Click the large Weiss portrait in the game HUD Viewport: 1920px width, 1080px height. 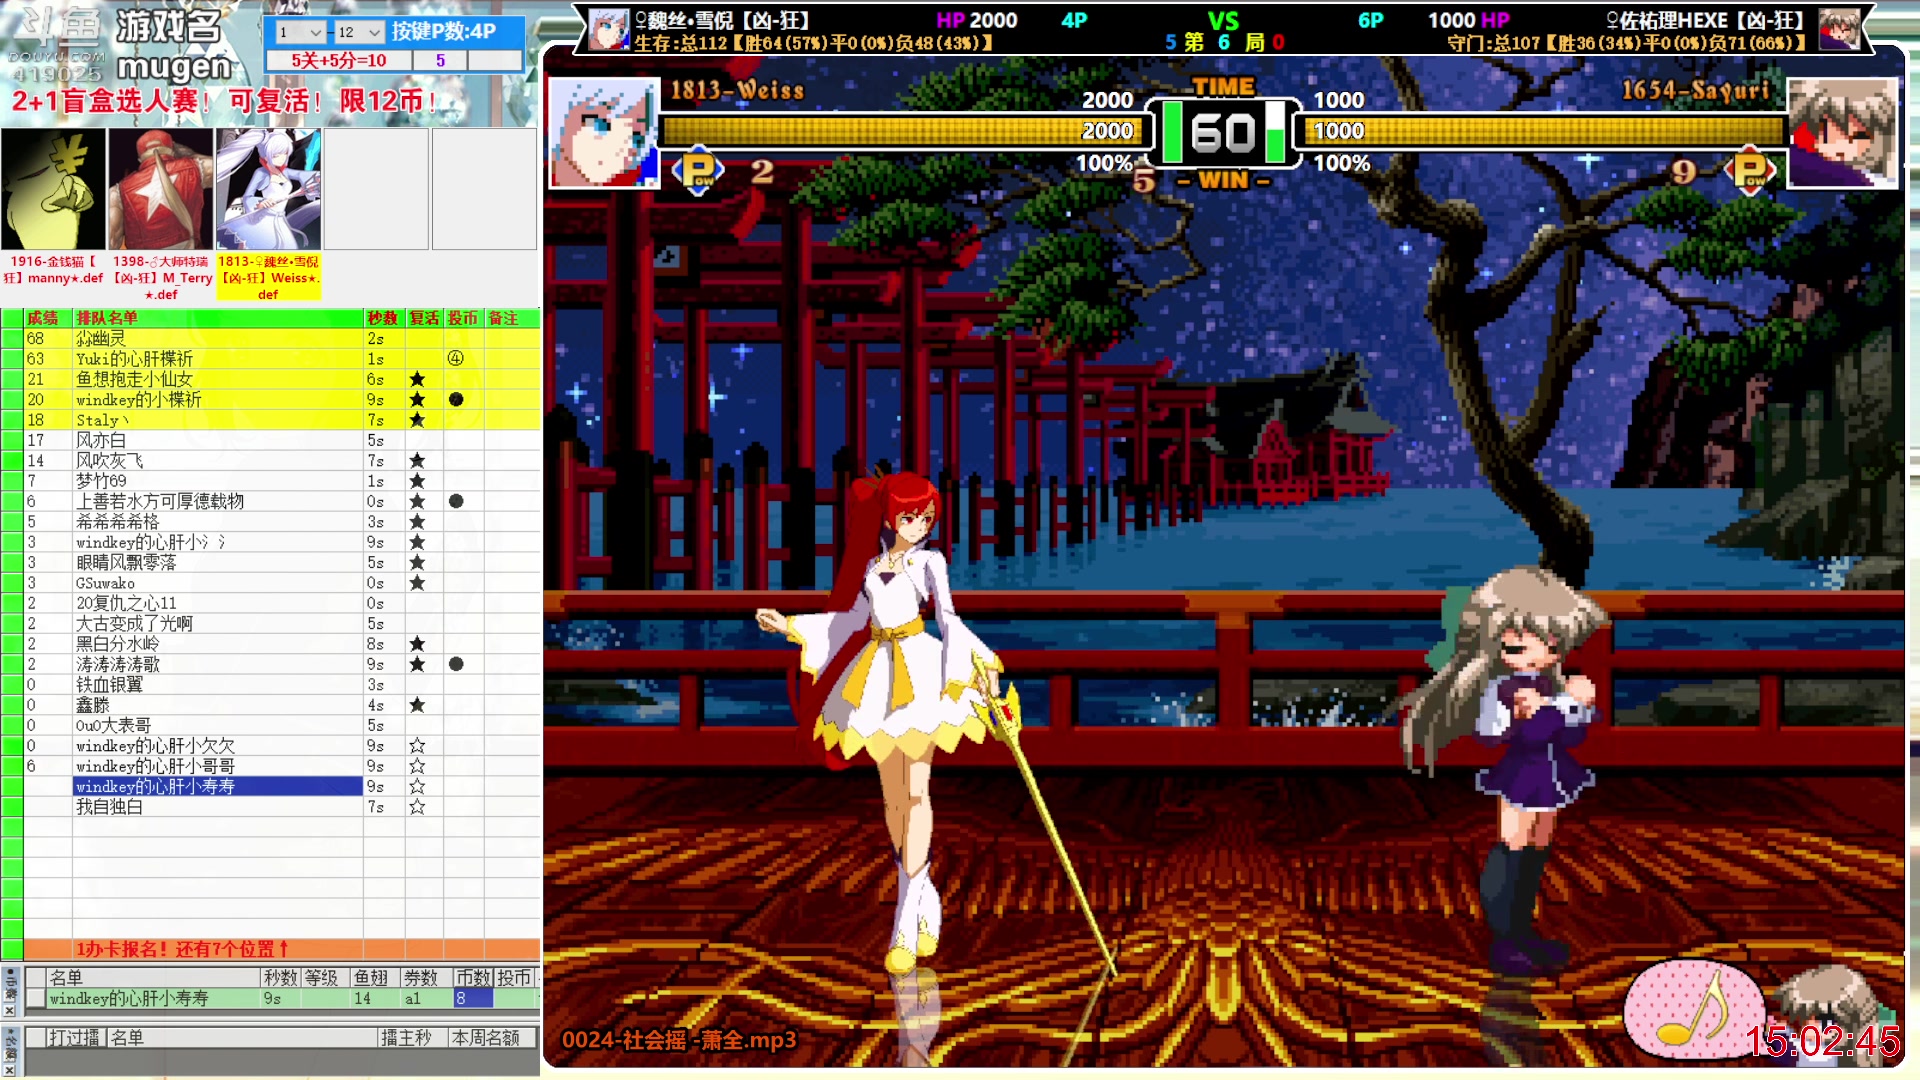[x=604, y=133]
